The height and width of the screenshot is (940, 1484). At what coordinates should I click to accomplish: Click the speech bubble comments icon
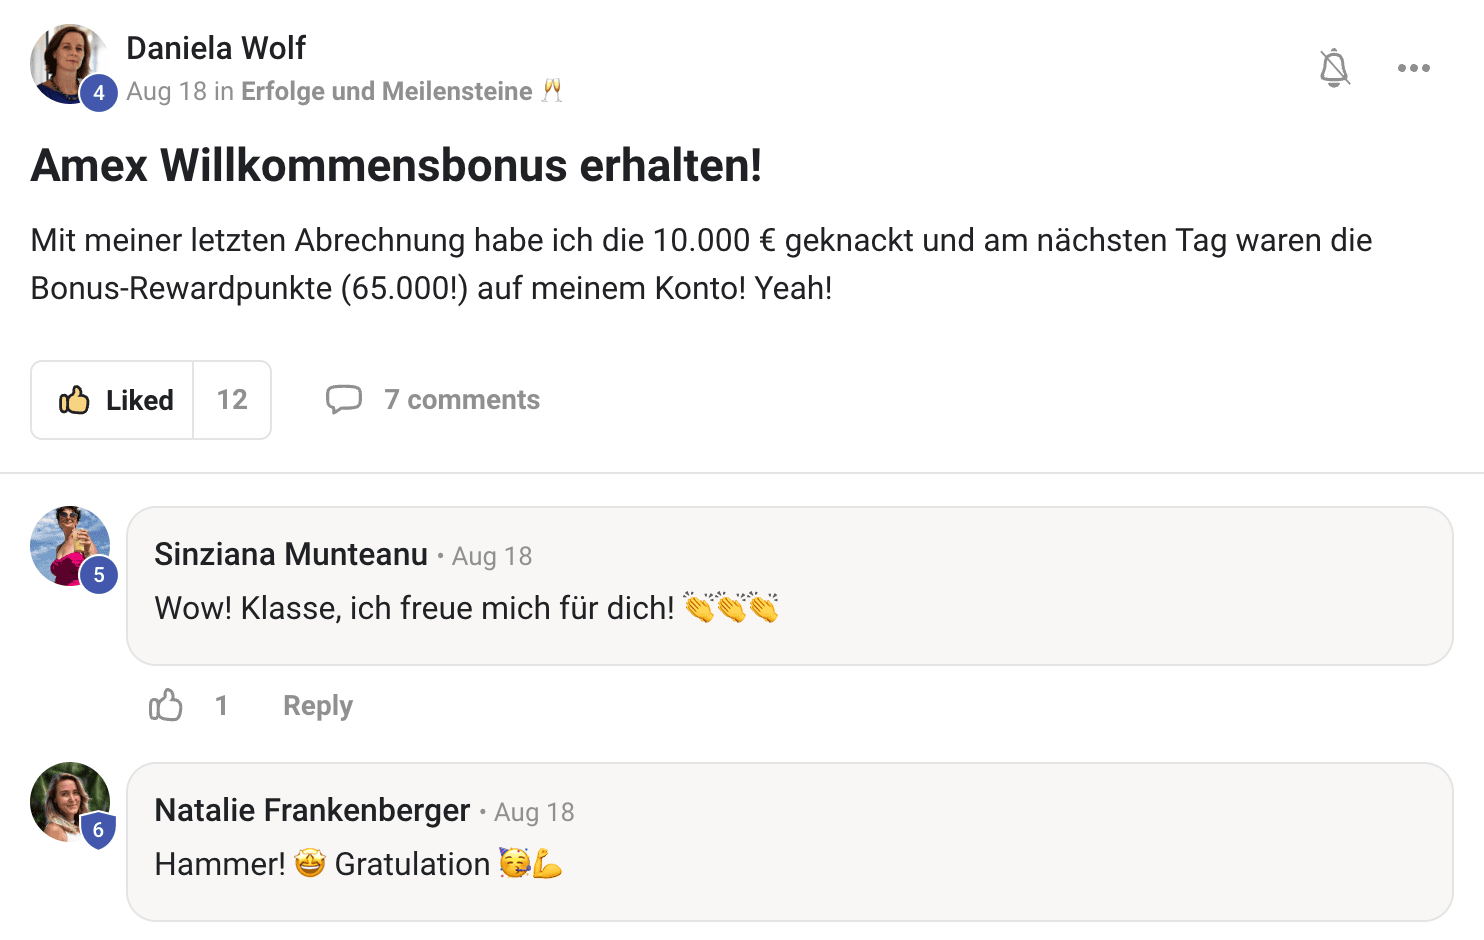coord(343,399)
